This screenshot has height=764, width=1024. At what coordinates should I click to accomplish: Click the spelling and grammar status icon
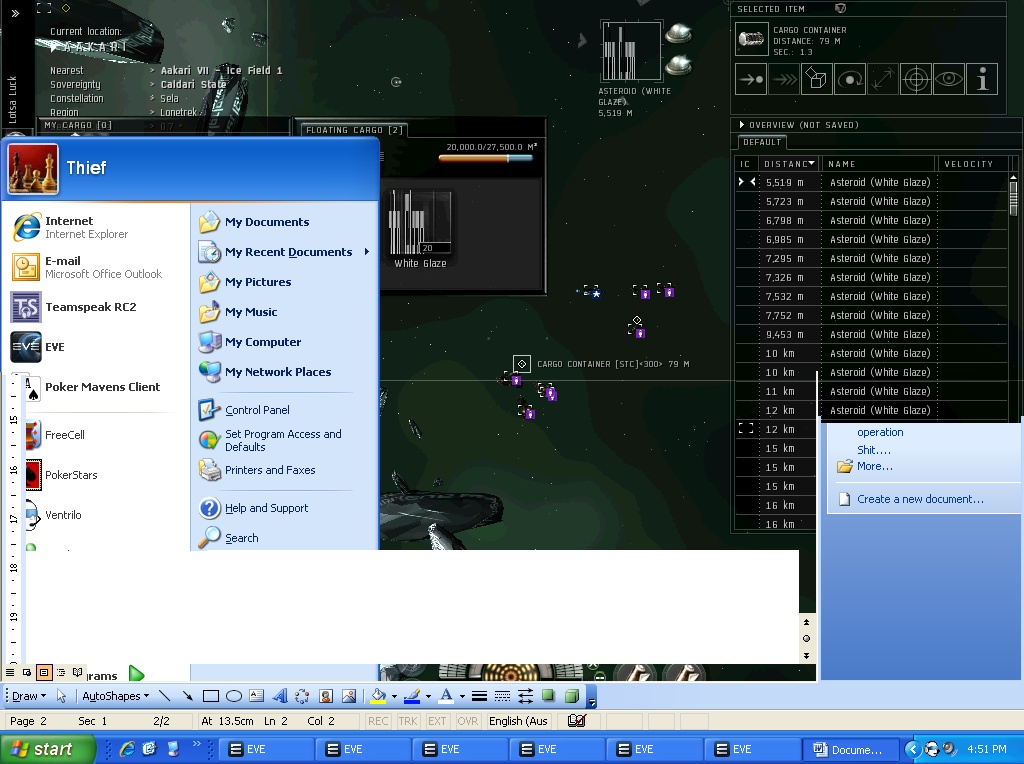tap(577, 721)
